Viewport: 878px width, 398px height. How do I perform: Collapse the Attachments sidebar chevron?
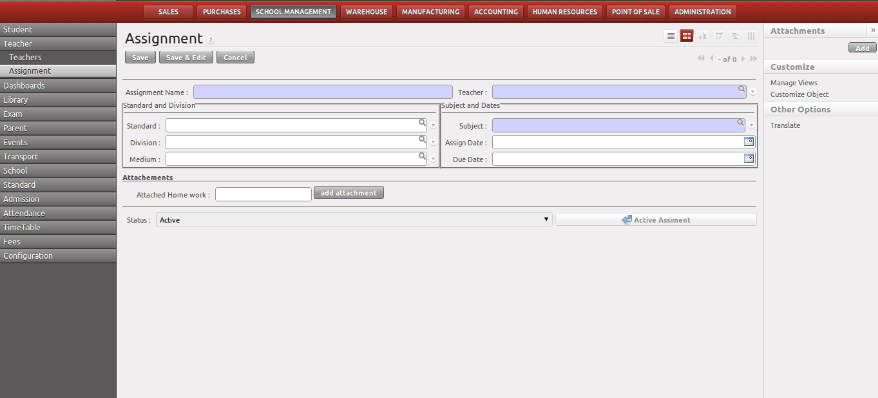pyautogui.click(x=872, y=30)
